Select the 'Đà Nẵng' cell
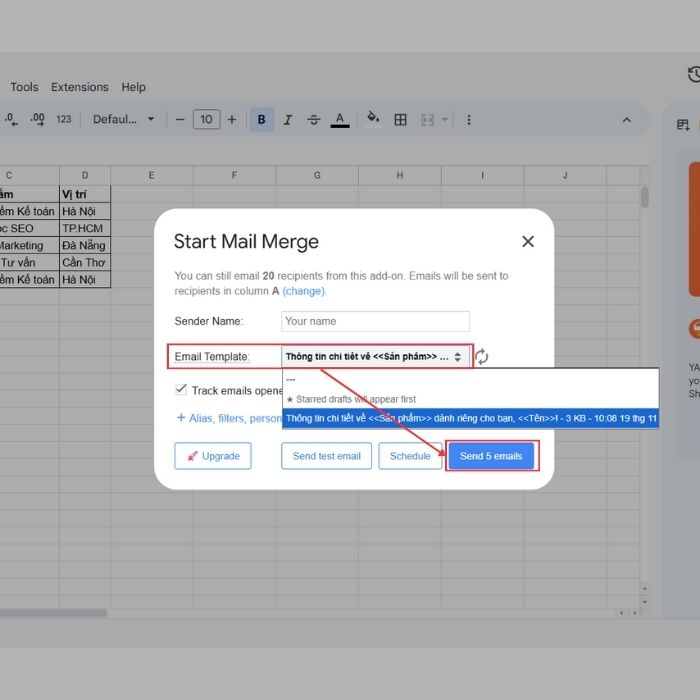This screenshot has height=700, width=700. point(85,245)
